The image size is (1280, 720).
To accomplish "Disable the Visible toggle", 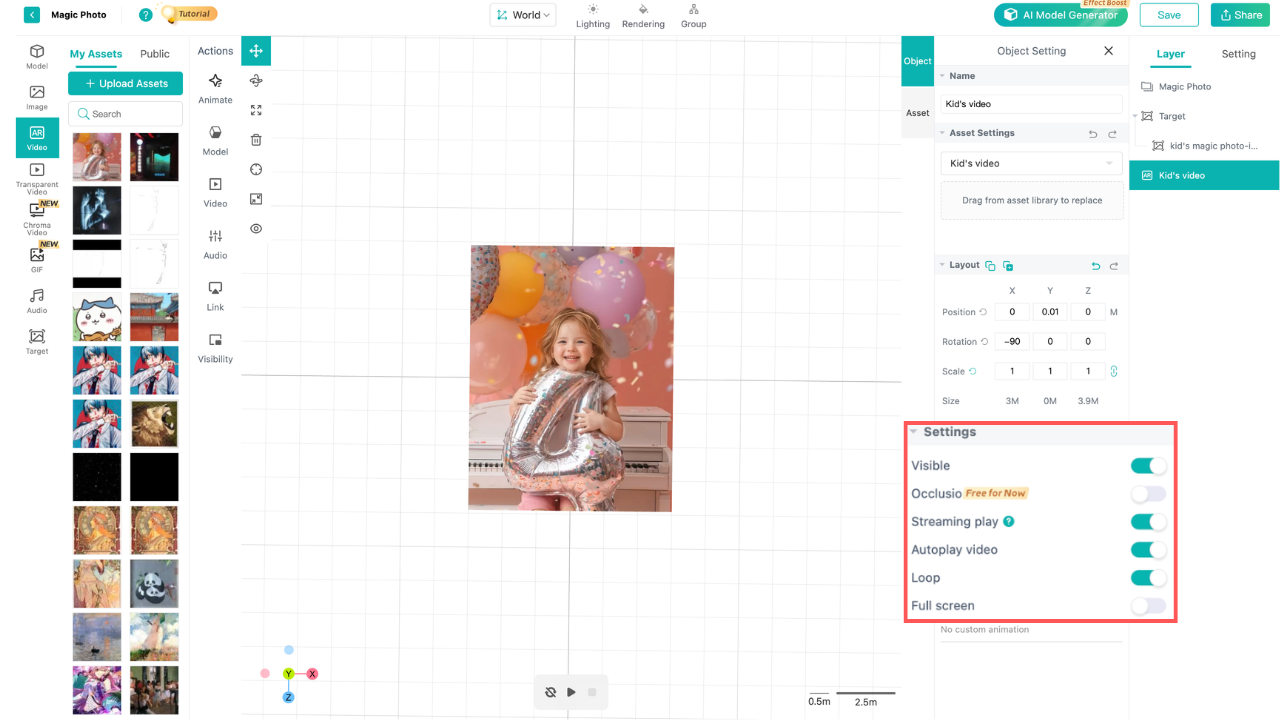I will (1148, 466).
